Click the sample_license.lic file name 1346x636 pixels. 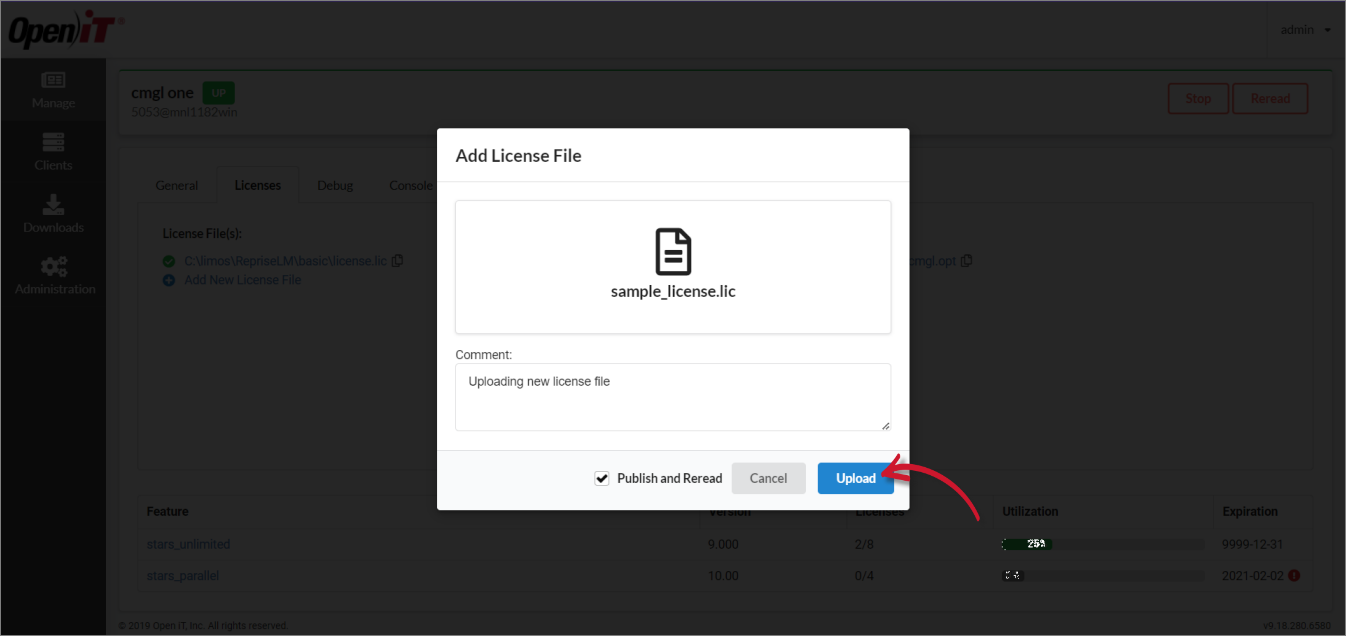coord(673,292)
